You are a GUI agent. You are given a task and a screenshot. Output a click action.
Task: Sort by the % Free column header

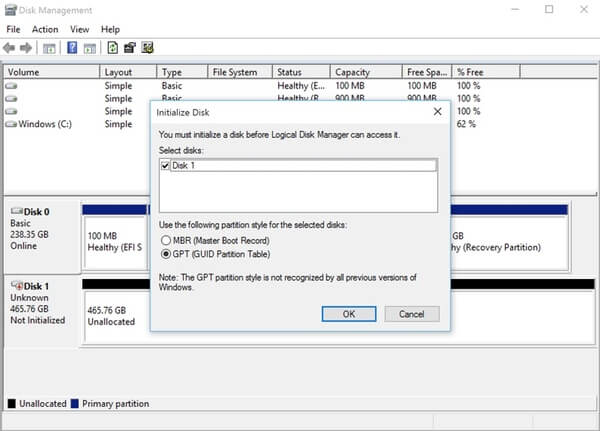(486, 72)
